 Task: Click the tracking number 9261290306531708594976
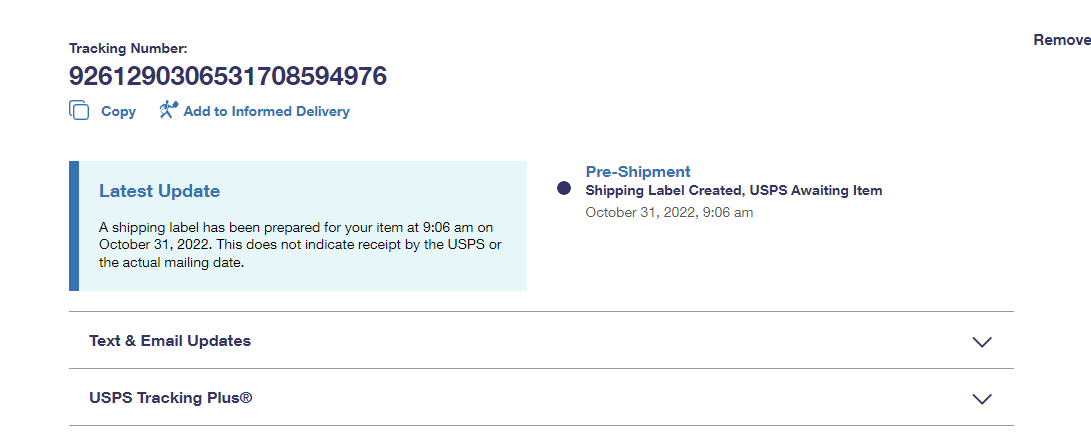(227, 76)
